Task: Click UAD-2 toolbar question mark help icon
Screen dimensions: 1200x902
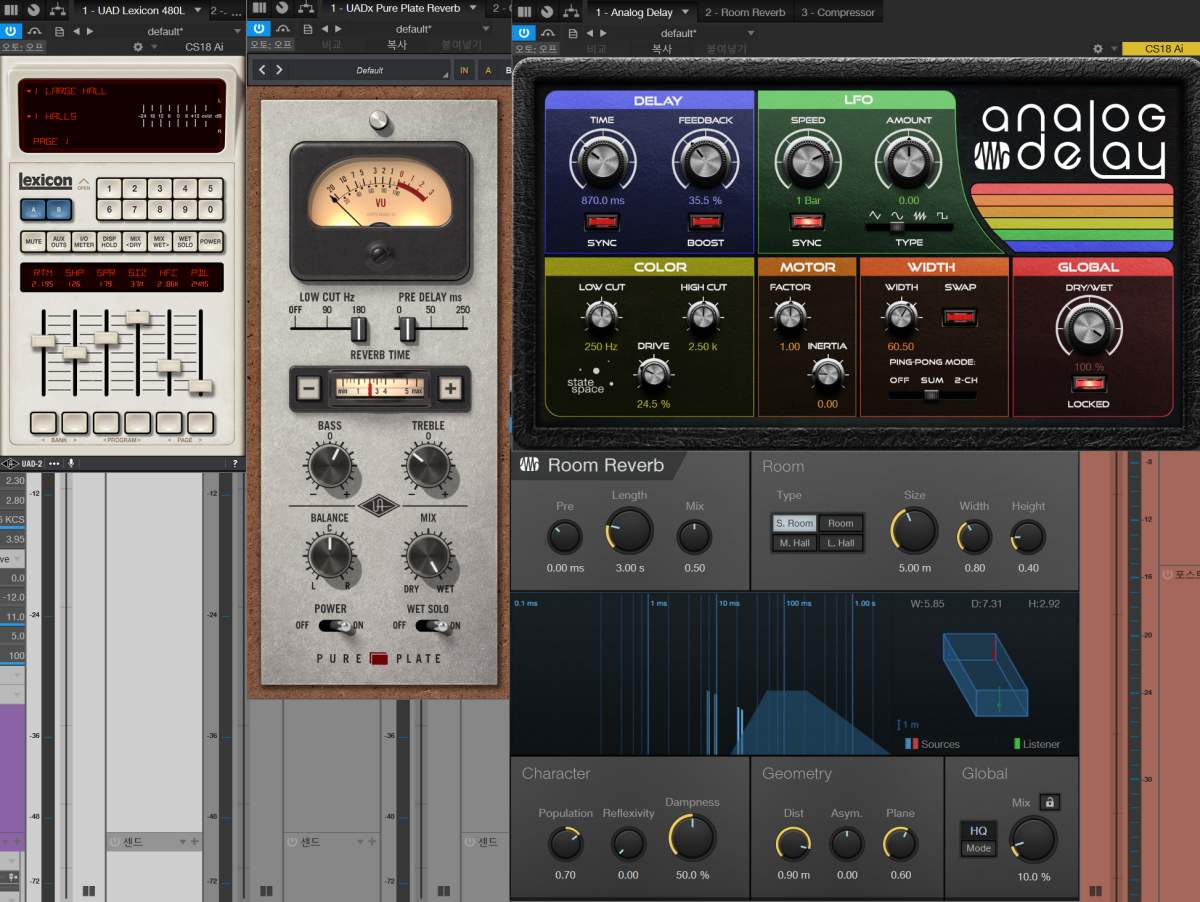Action: click(236, 464)
